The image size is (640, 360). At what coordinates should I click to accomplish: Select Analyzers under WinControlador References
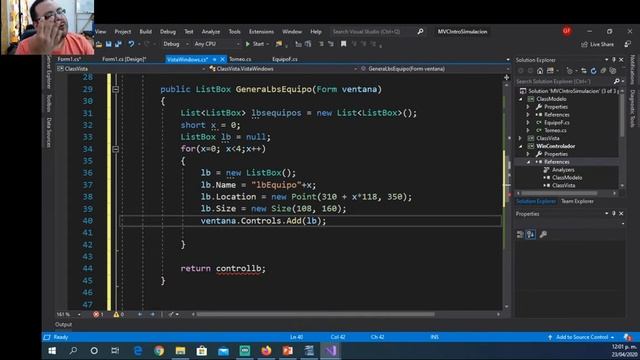click(x=563, y=170)
